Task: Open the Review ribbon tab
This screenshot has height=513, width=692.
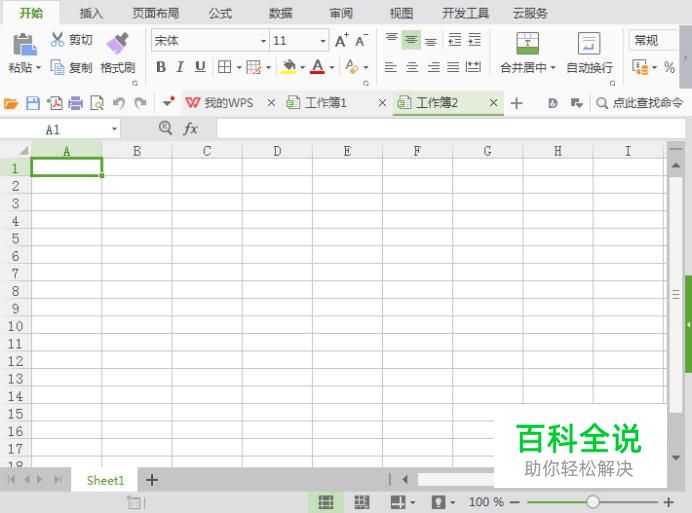Action: [x=341, y=13]
